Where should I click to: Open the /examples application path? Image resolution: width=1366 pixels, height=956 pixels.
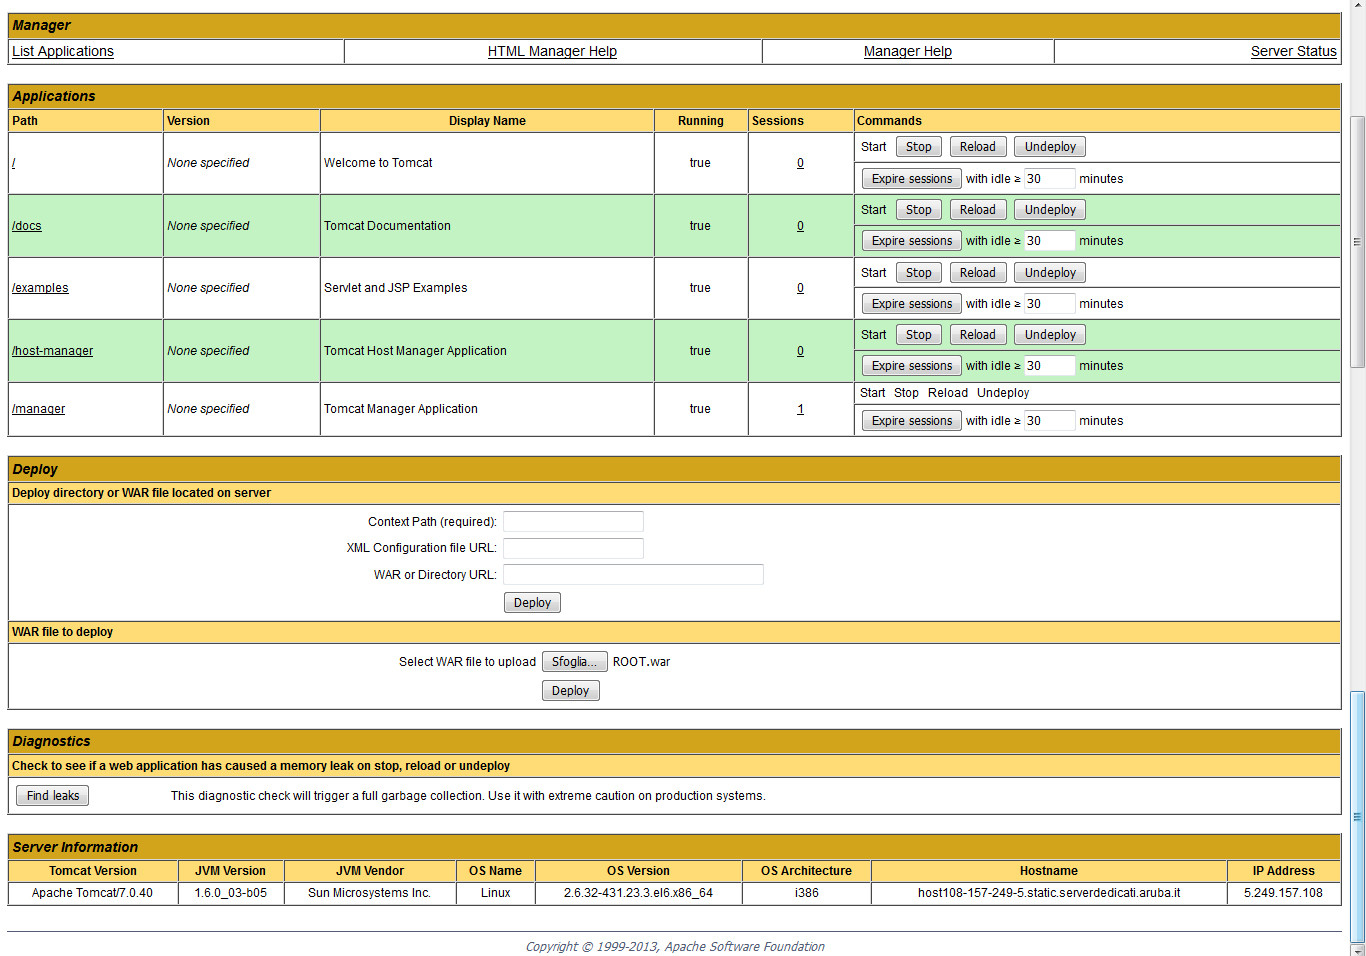pos(40,288)
